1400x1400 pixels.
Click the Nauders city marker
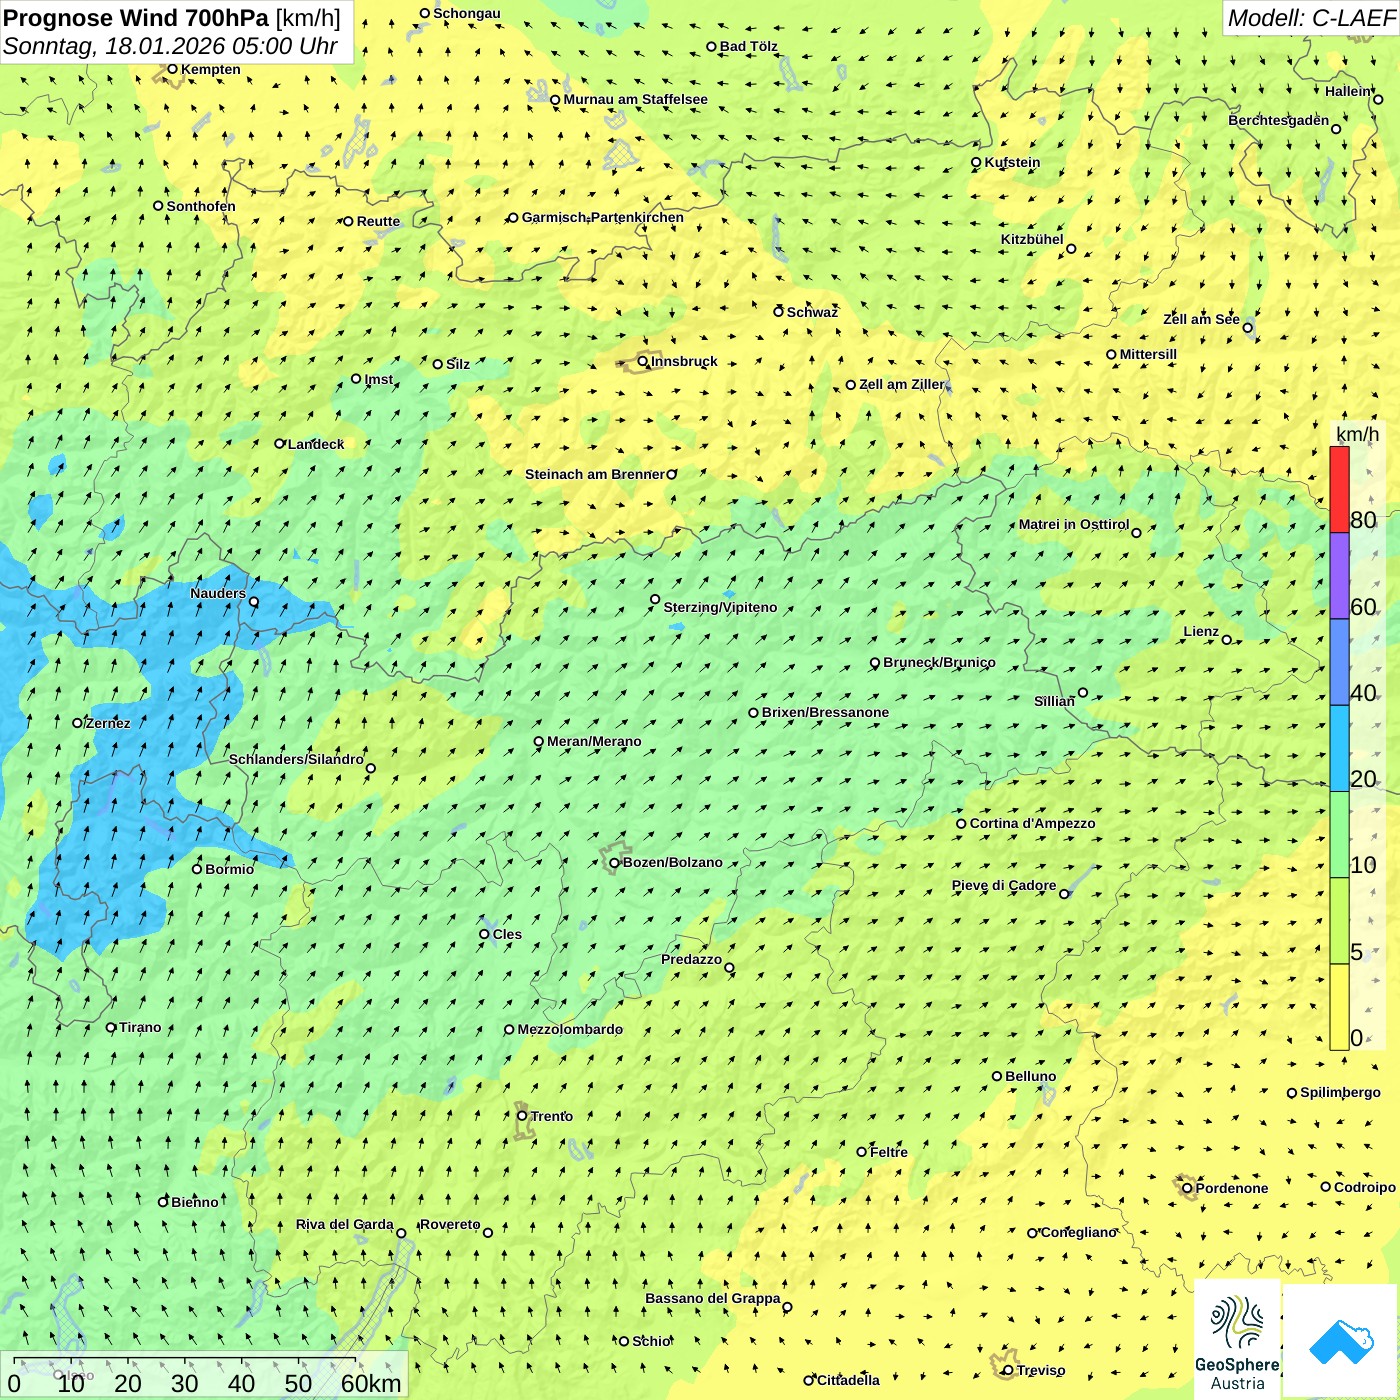pyautogui.click(x=254, y=602)
